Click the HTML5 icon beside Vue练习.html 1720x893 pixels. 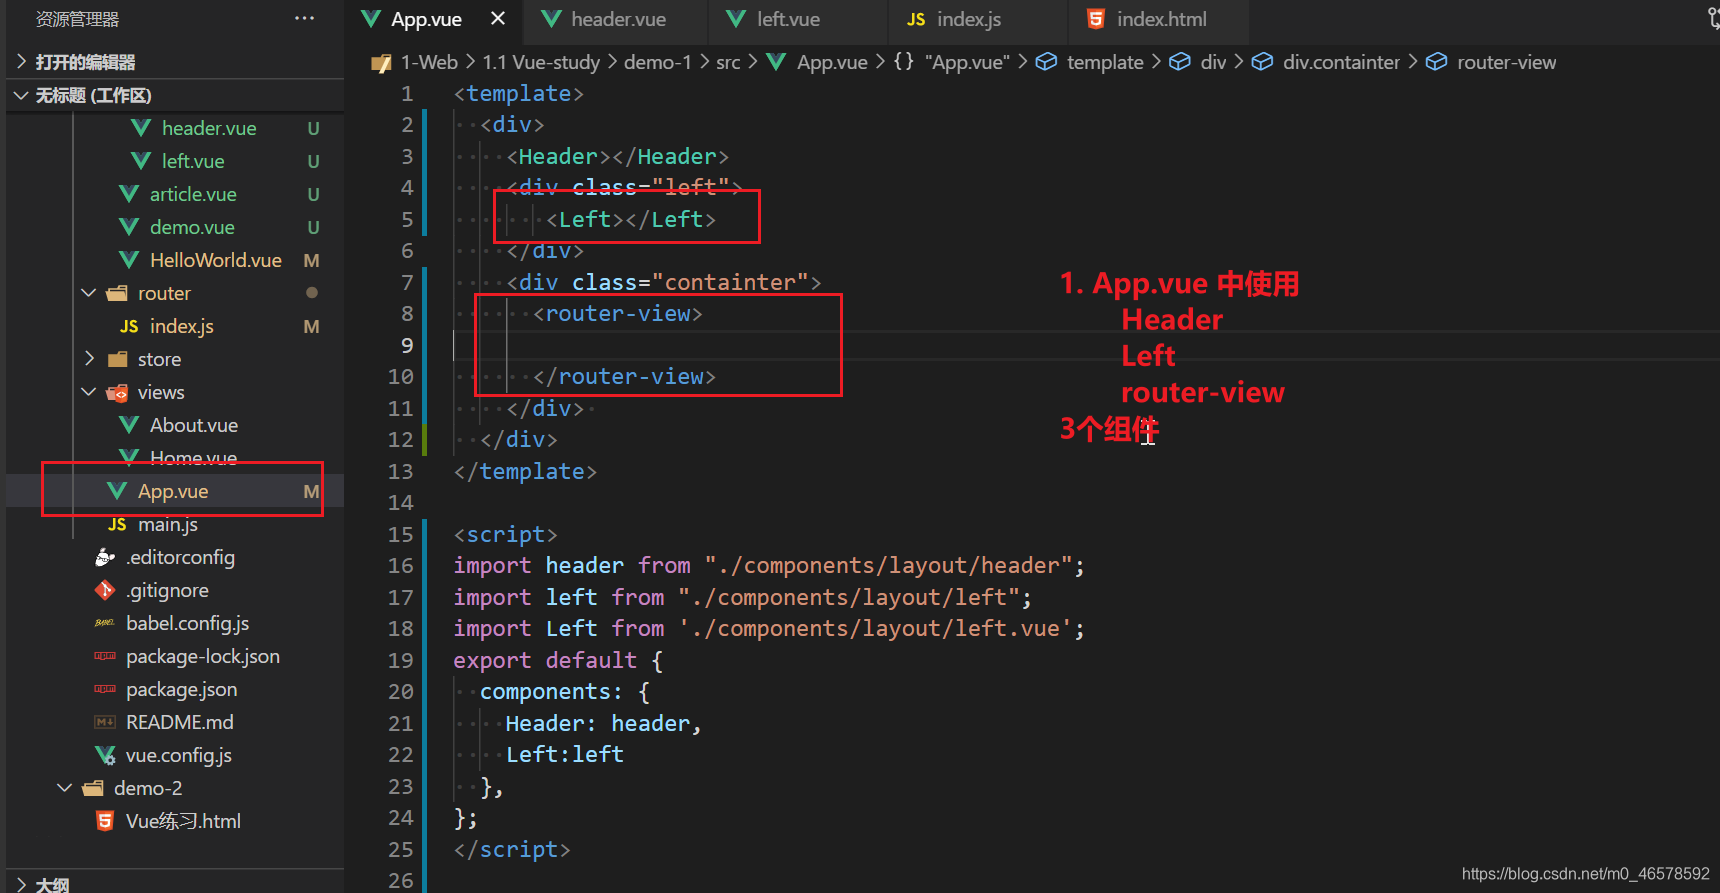(105, 821)
